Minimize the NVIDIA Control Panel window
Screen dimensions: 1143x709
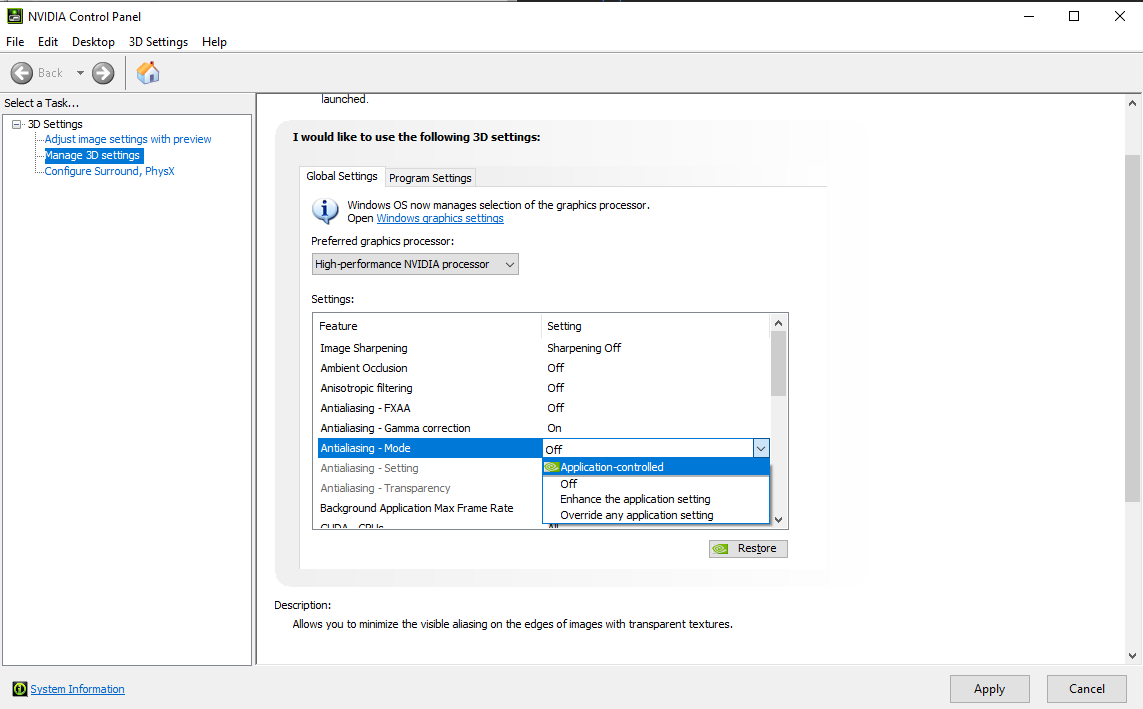[1029, 16]
